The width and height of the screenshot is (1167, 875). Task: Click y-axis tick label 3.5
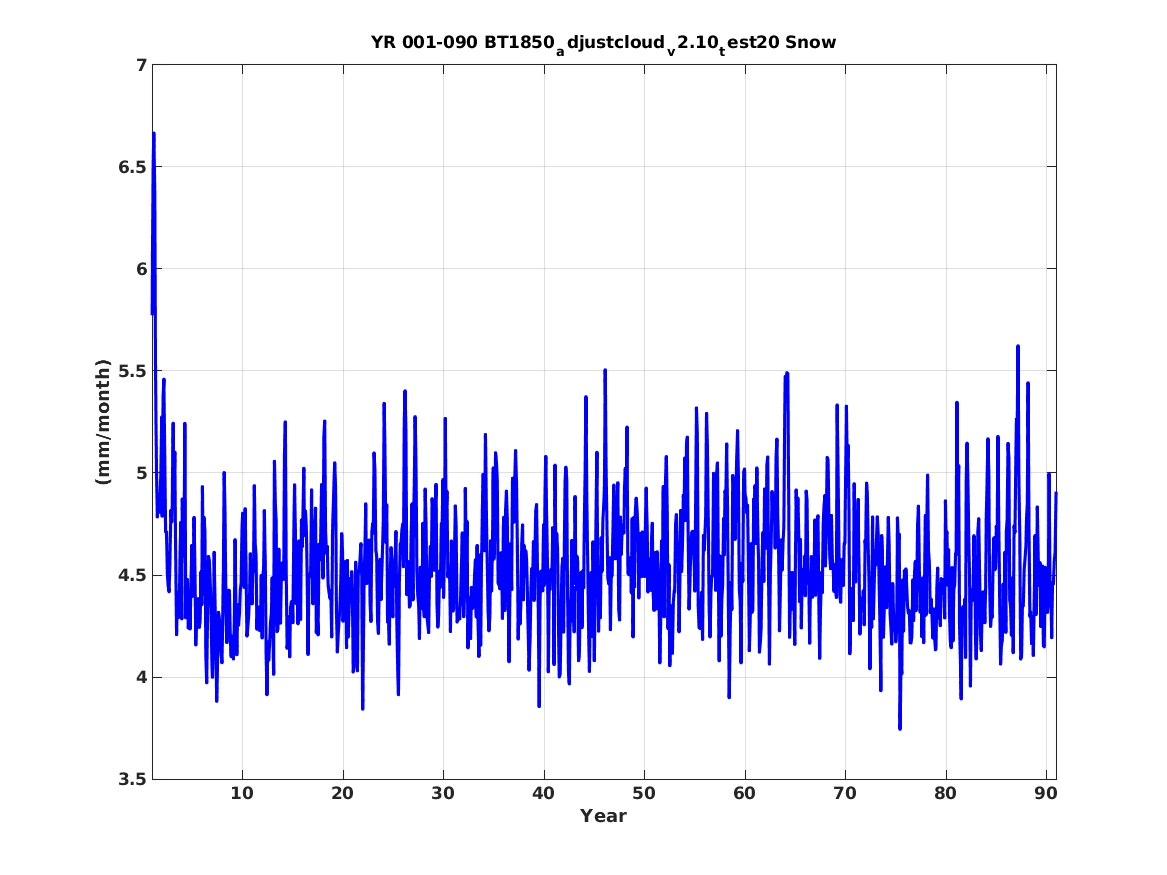click(133, 780)
